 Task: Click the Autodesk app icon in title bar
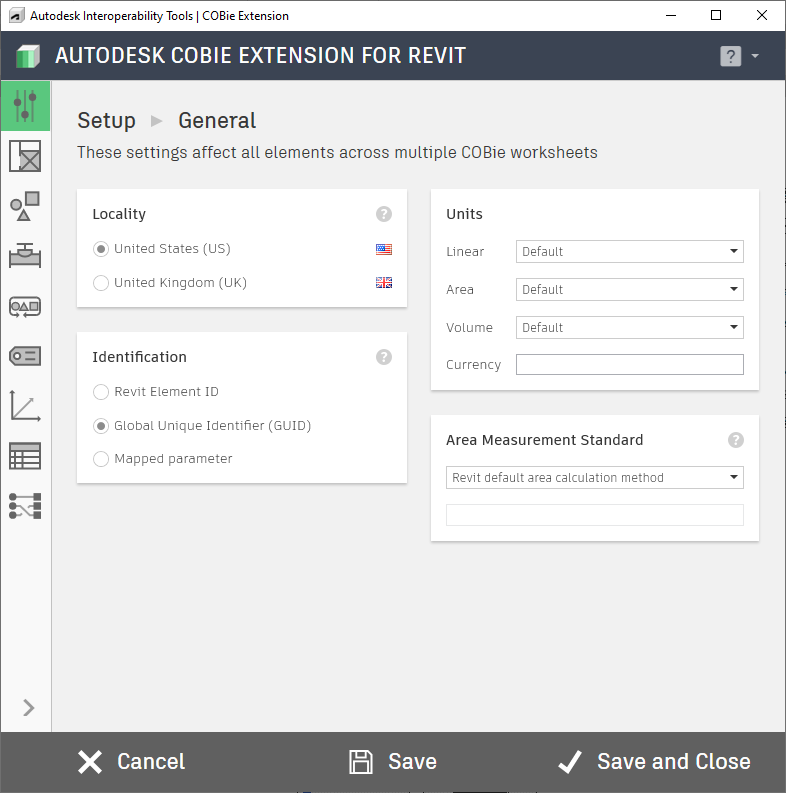pyautogui.click(x=17, y=16)
